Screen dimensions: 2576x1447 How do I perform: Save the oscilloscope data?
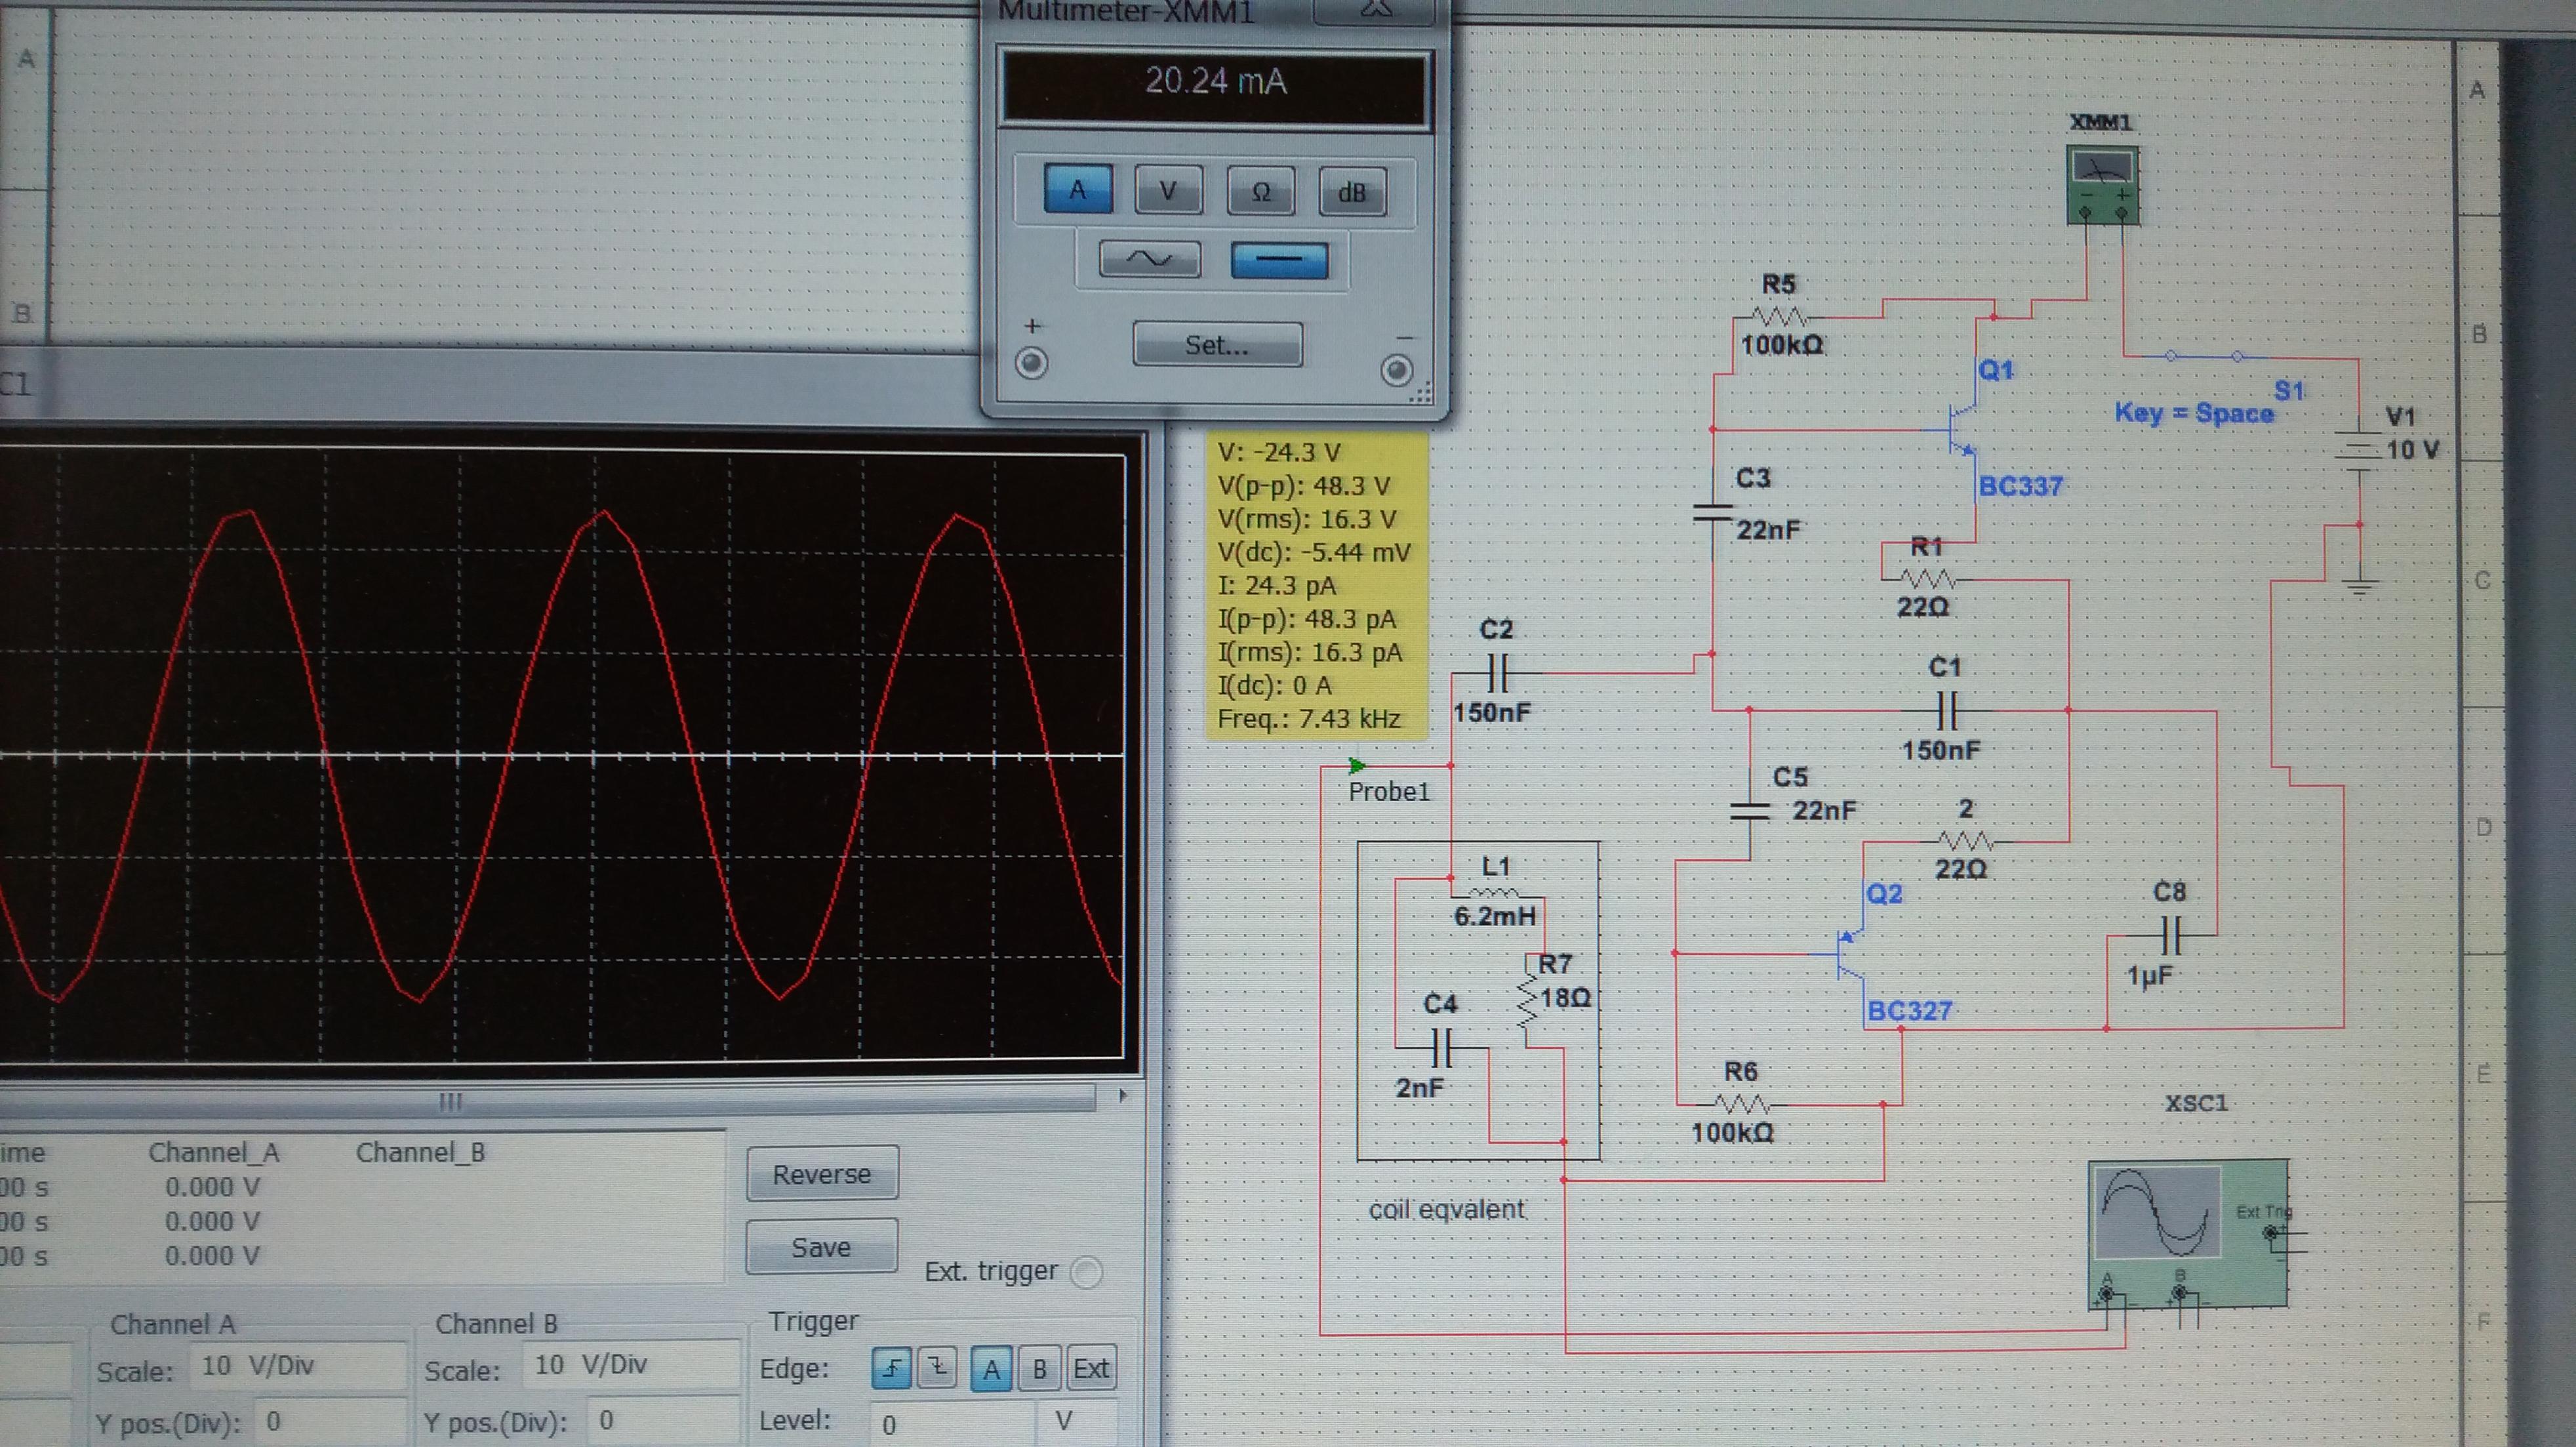(x=821, y=1247)
